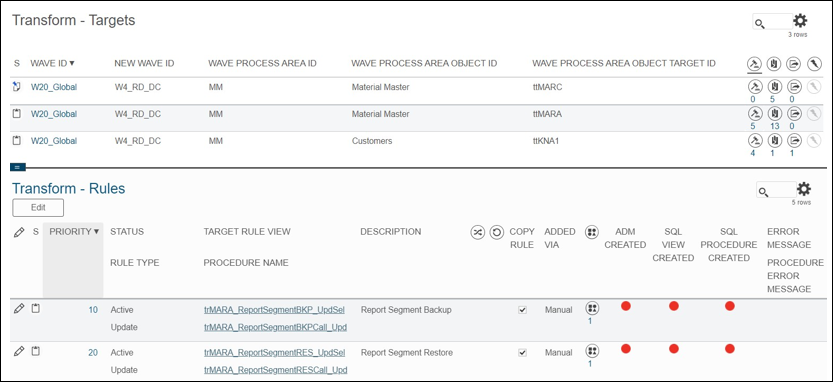Sort by the WAVE ID column arrow

coord(72,63)
